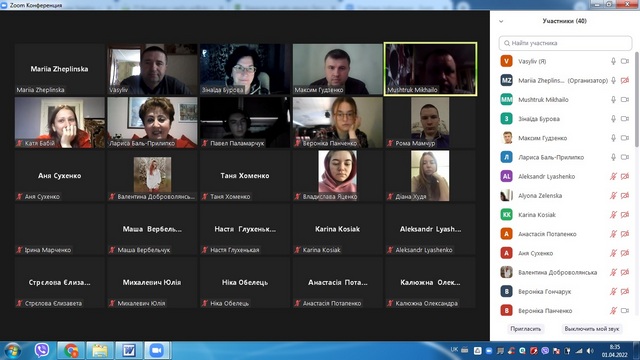Unmute Aleksandr Lyashenko via muted mic icon
This screenshot has height=360, width=640.
tap(613, 176)
